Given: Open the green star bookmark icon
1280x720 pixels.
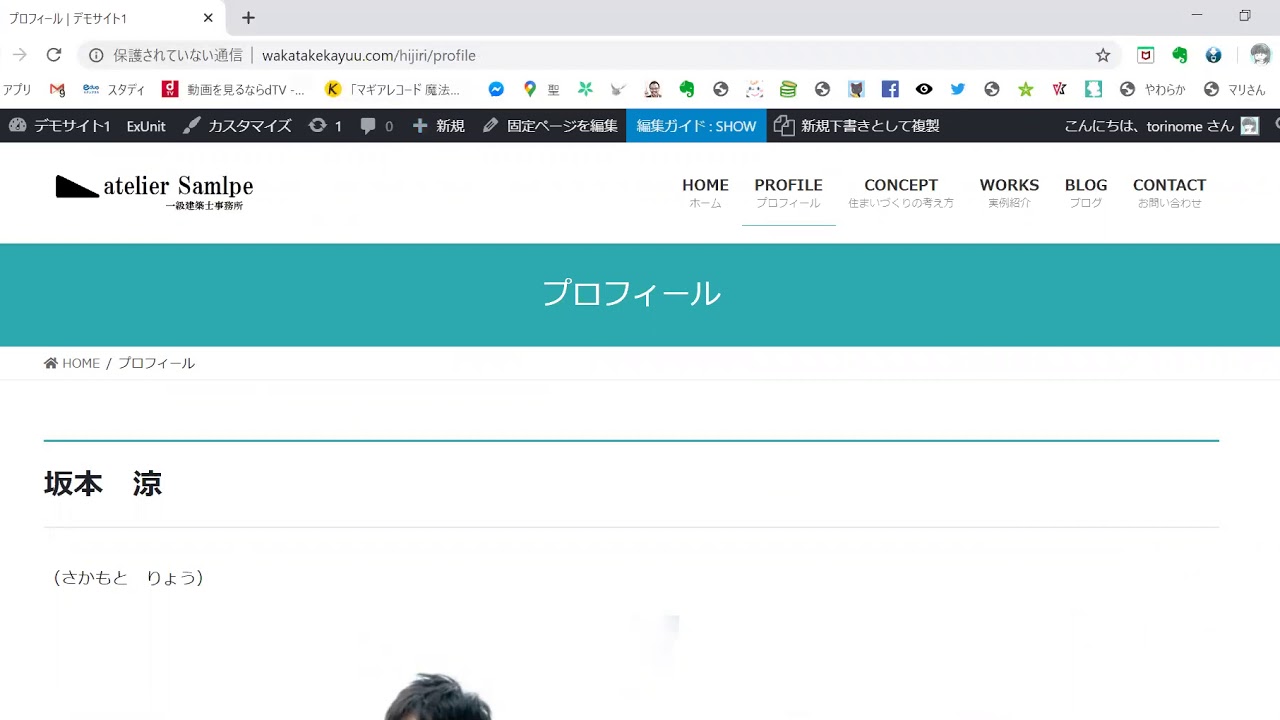Looking at the screenshot, I should (1026, 89).
